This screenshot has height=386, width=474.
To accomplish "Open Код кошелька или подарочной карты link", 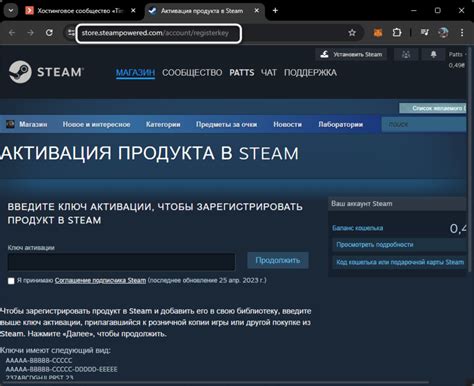I will click(x=400, y=262).
